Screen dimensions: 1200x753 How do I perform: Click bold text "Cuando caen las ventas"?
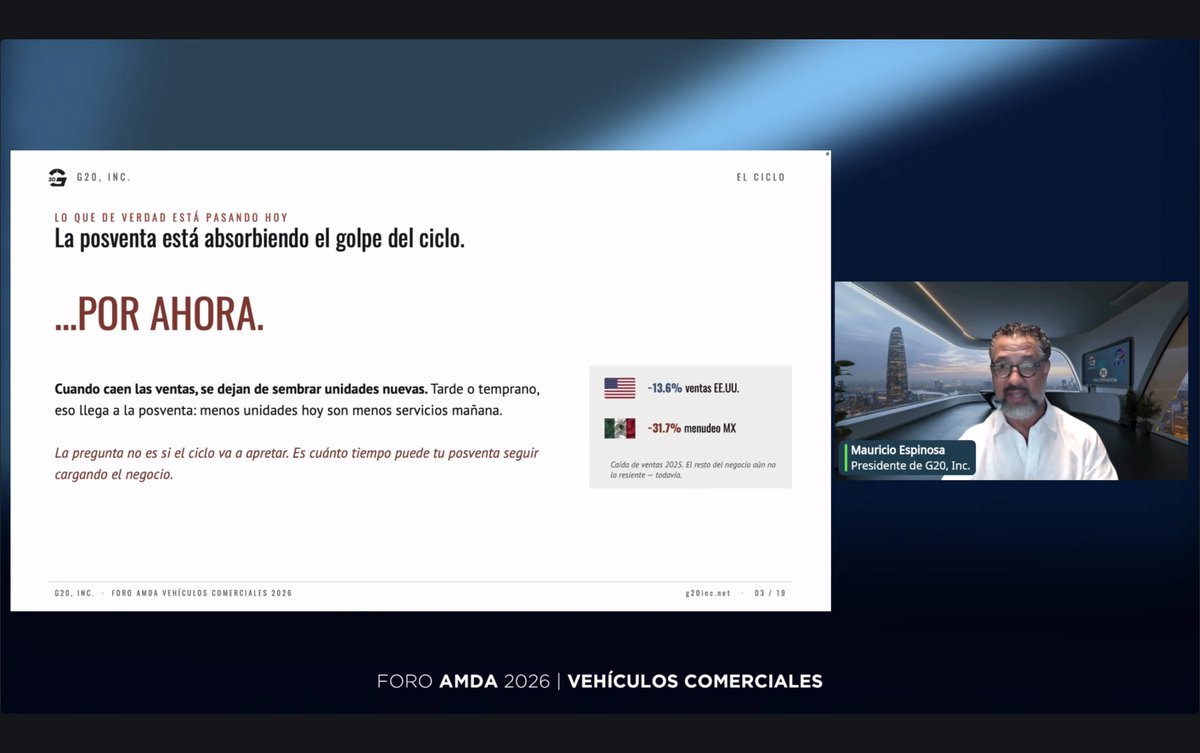click(125, 388)
